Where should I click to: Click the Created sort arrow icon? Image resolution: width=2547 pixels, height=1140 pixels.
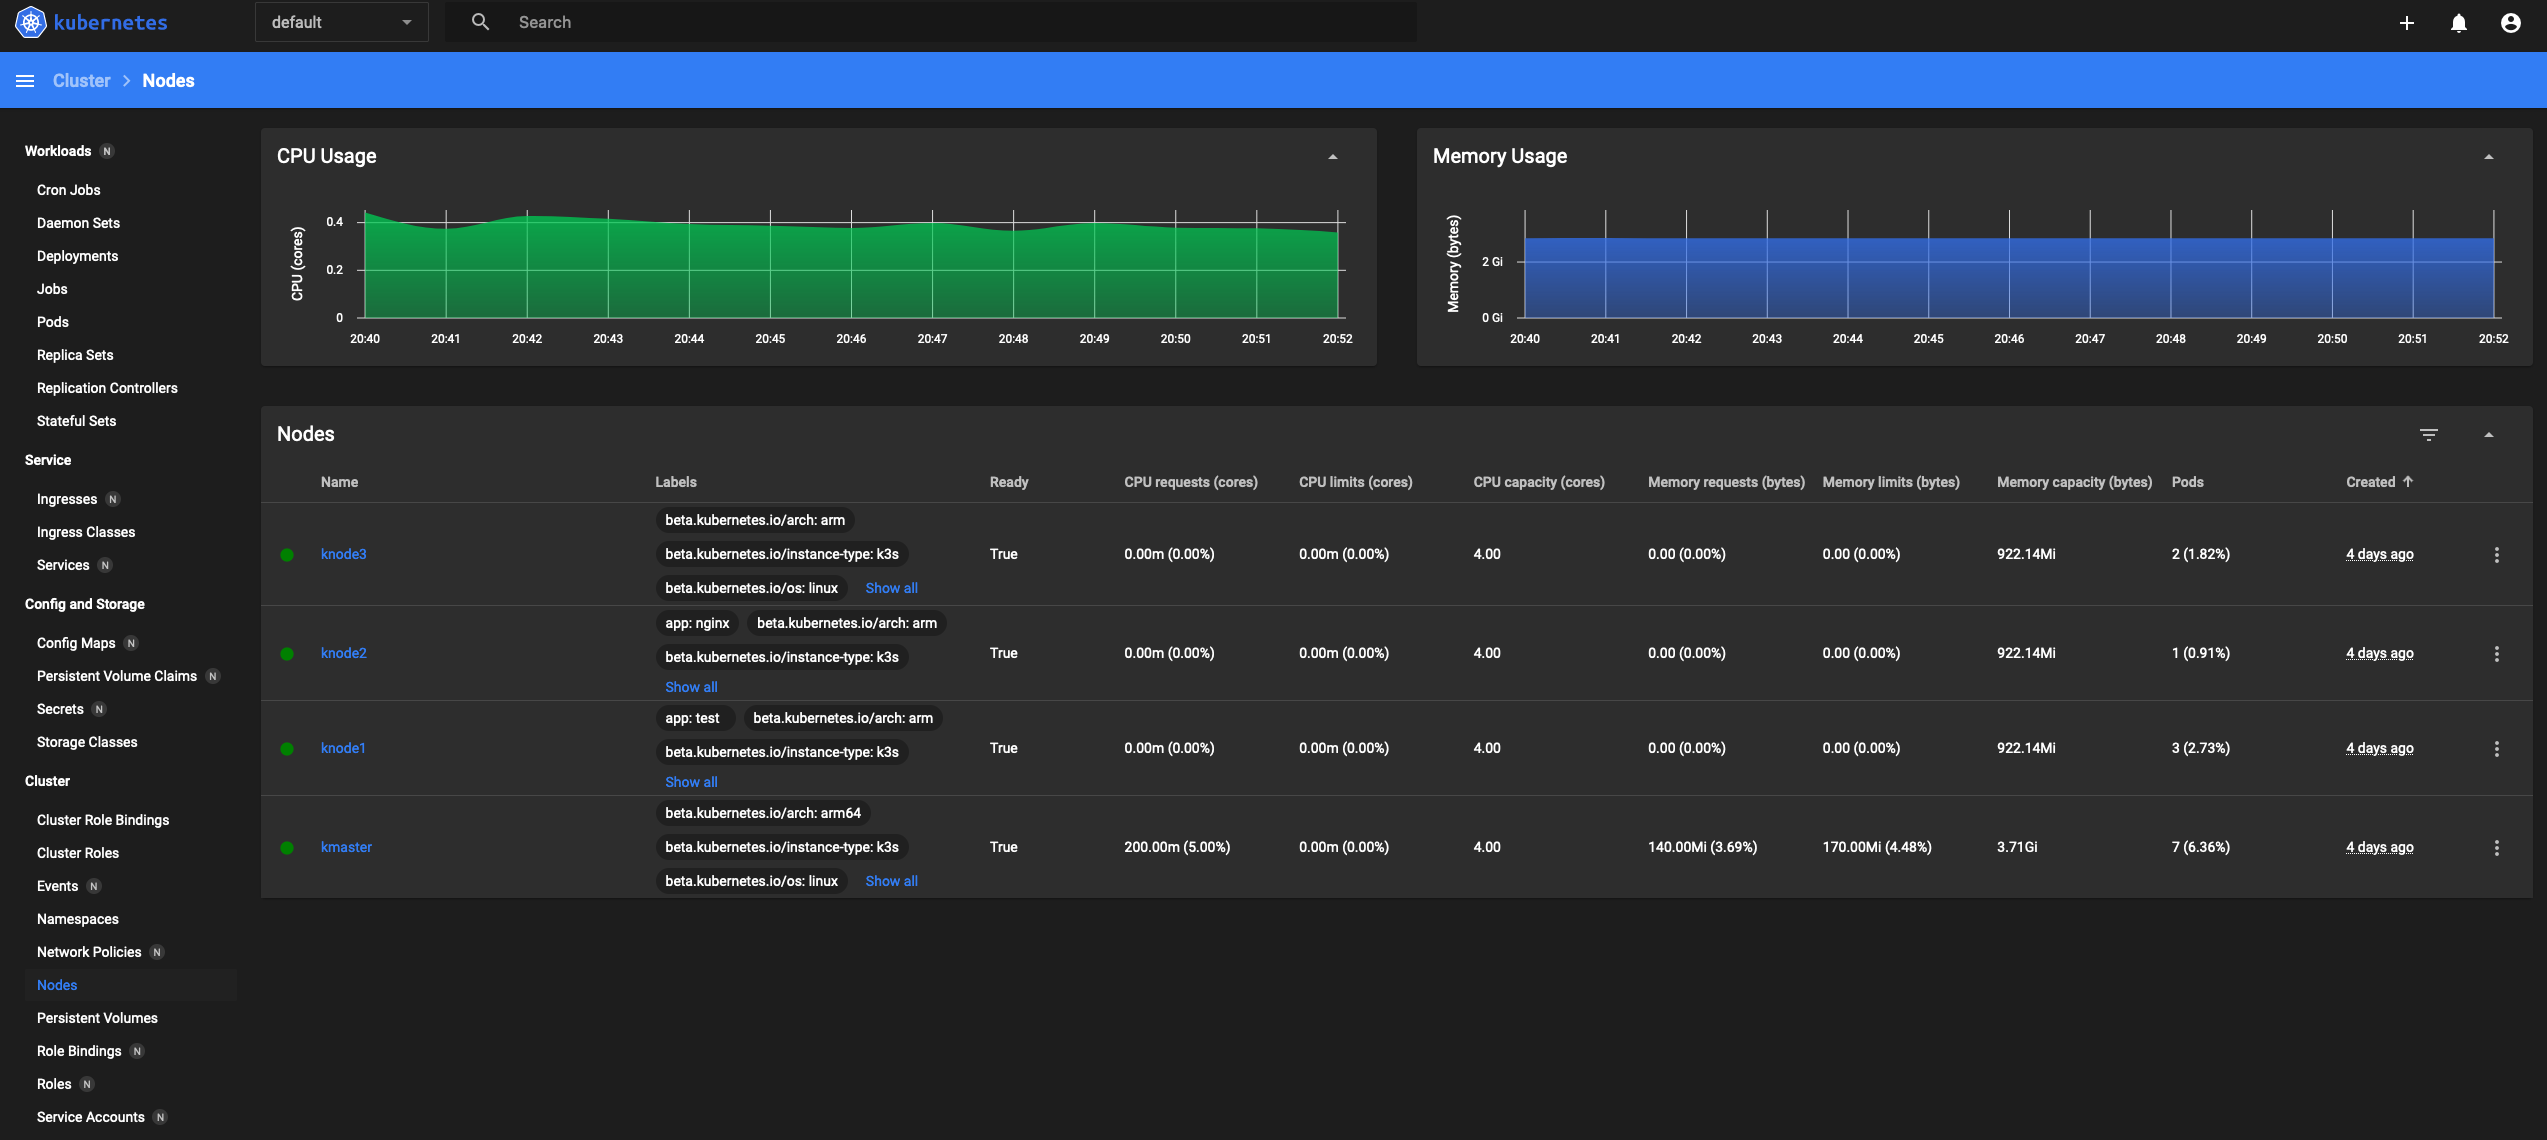pos(2408,482)
